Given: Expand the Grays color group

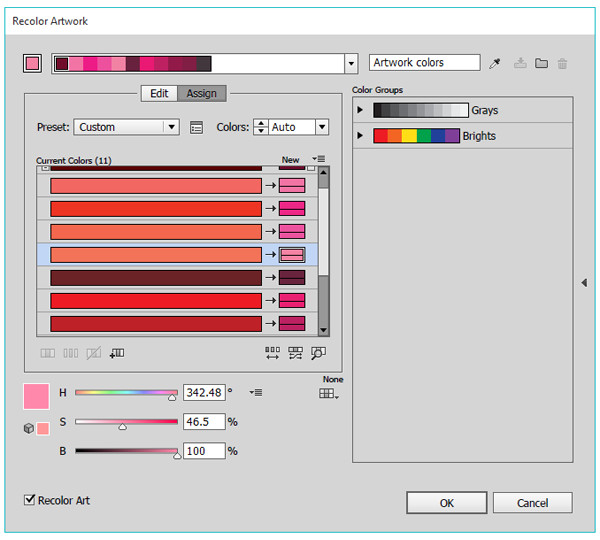Looking at the screenshot, I should click(361, 110).
